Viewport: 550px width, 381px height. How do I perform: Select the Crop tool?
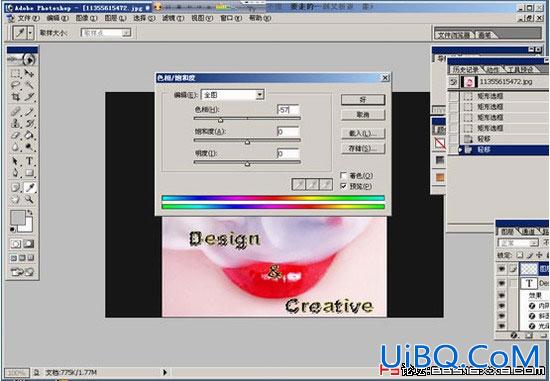15,96
